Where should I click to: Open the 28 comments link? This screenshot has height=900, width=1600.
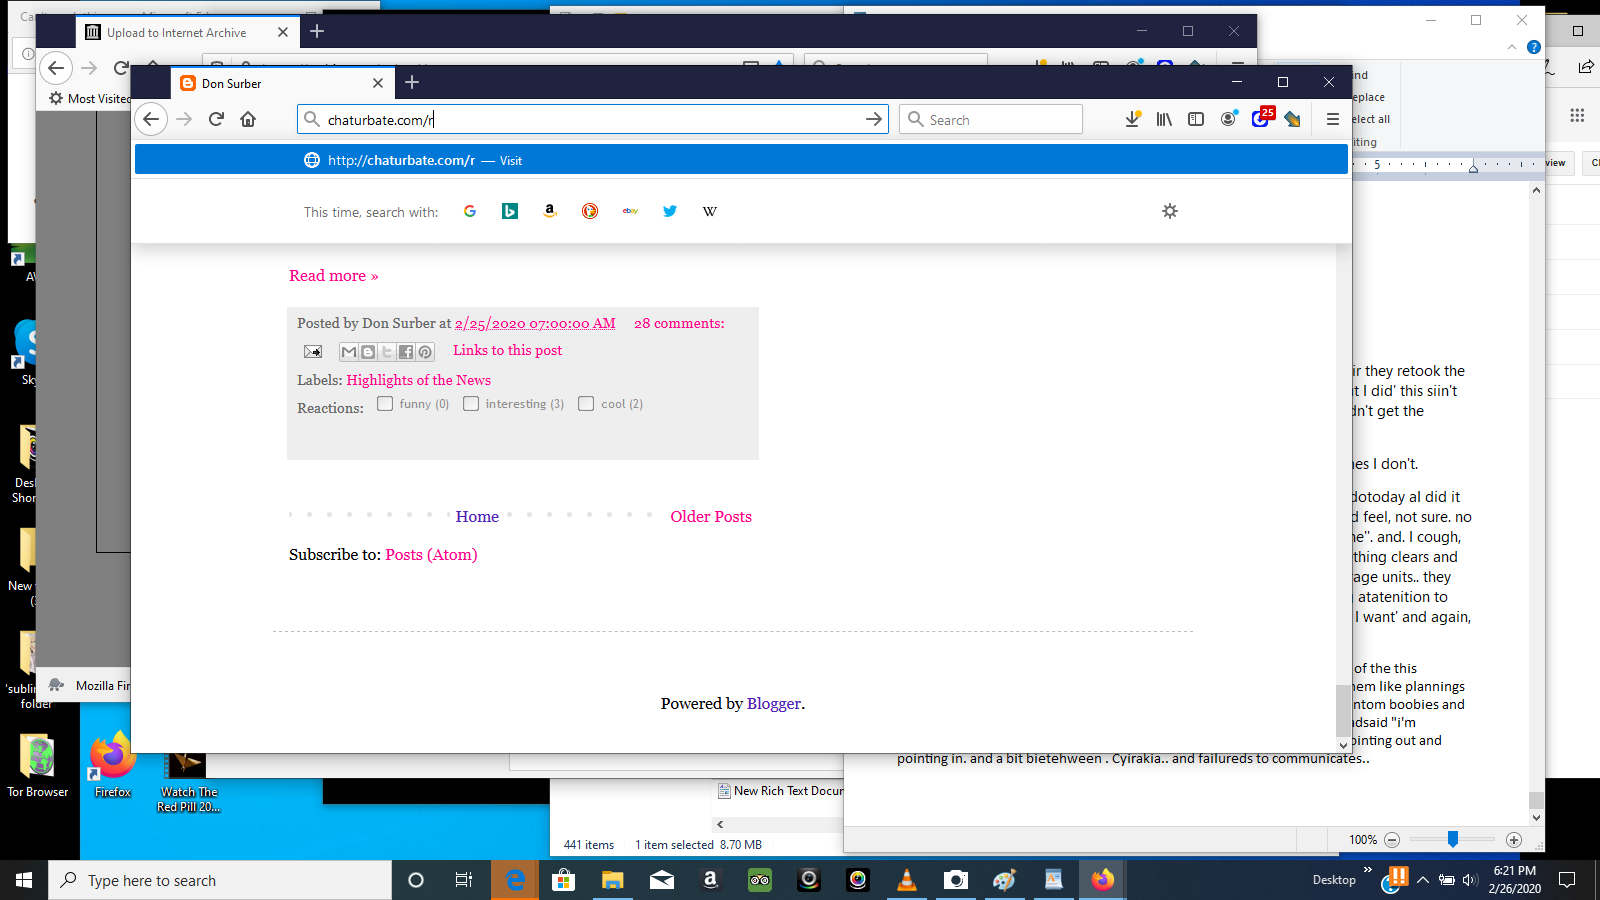[679, 323]
